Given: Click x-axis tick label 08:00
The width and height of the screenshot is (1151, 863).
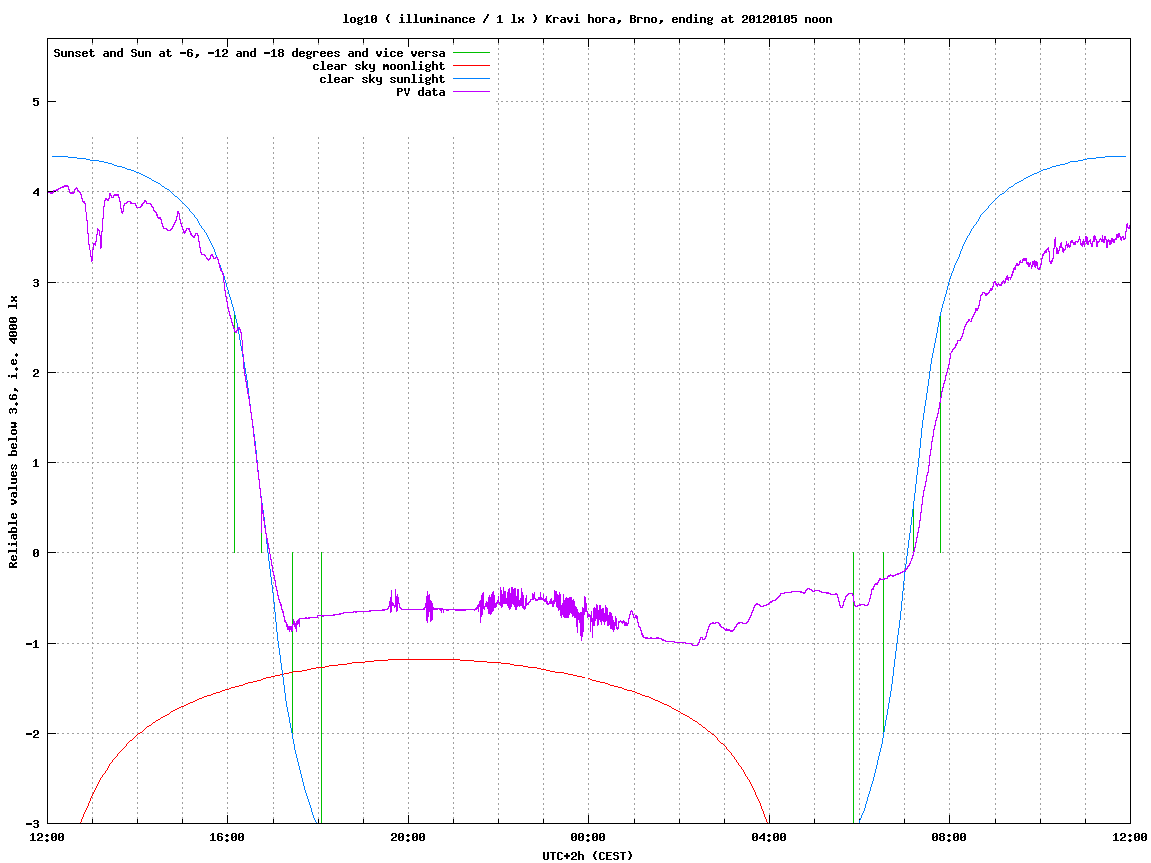Looking at the screenshot, I should click(950, 837).
